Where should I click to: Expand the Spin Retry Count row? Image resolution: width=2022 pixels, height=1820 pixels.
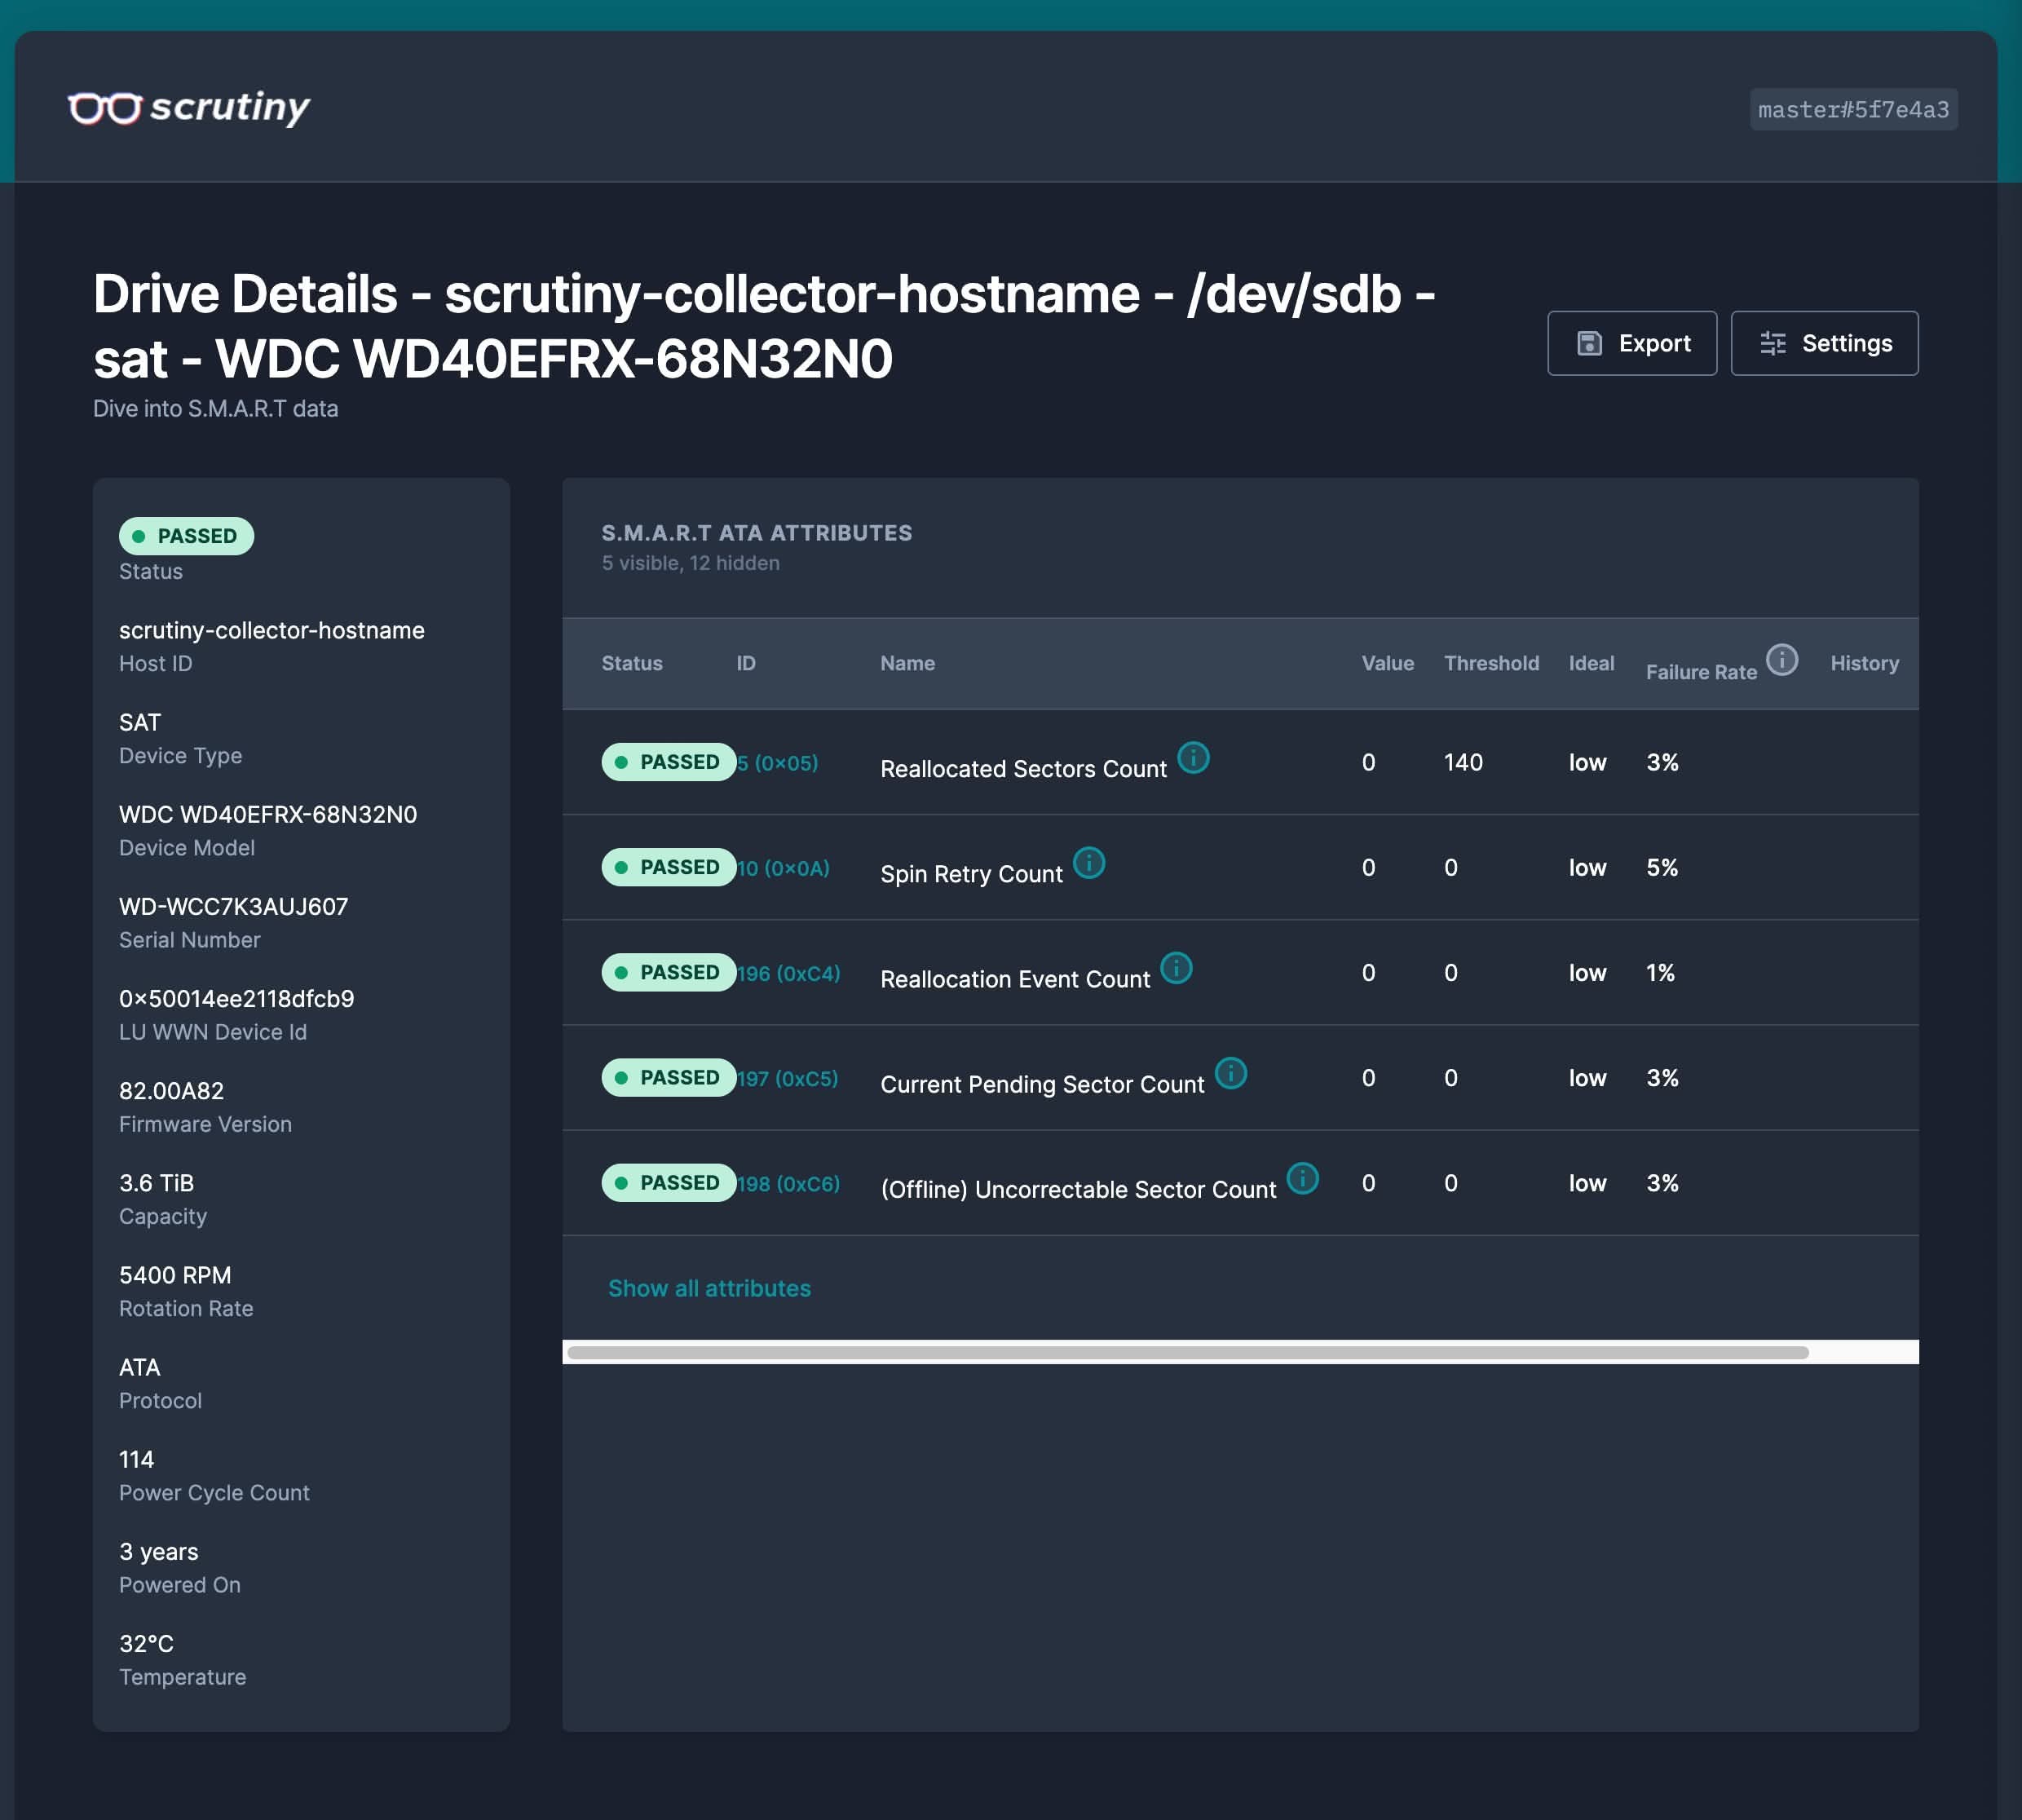(970, 873)
